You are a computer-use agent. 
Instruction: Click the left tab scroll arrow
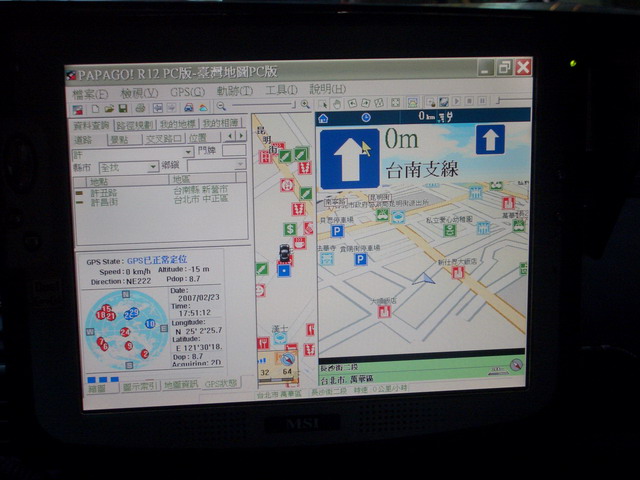click(231, 136)
